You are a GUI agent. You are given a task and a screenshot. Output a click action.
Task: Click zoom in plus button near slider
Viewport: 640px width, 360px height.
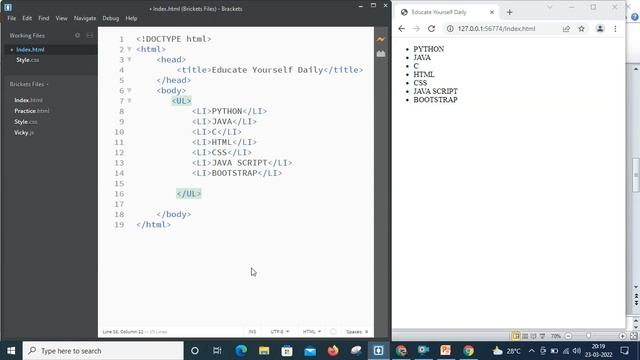click(622, 336)
